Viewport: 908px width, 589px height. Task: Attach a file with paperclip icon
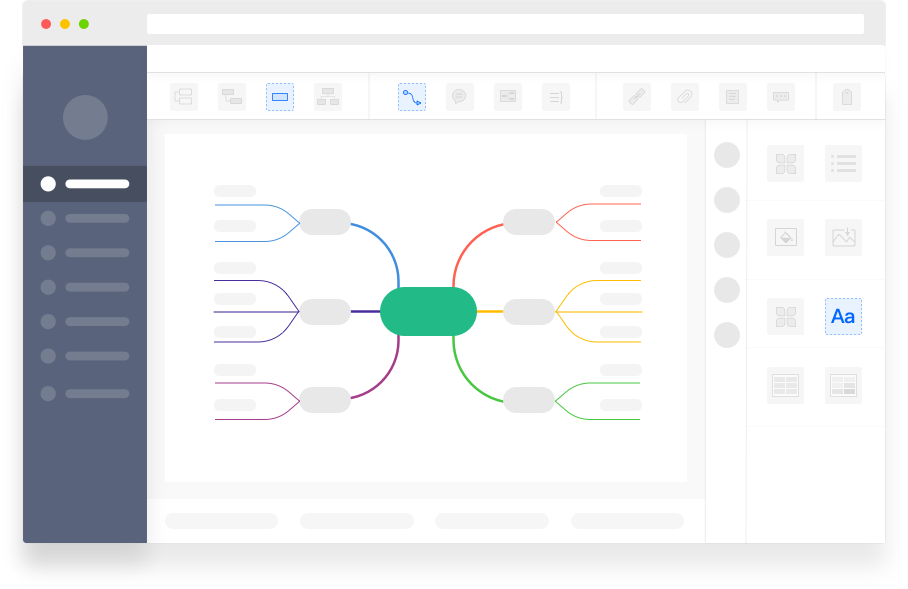click(x=685, y=97)
